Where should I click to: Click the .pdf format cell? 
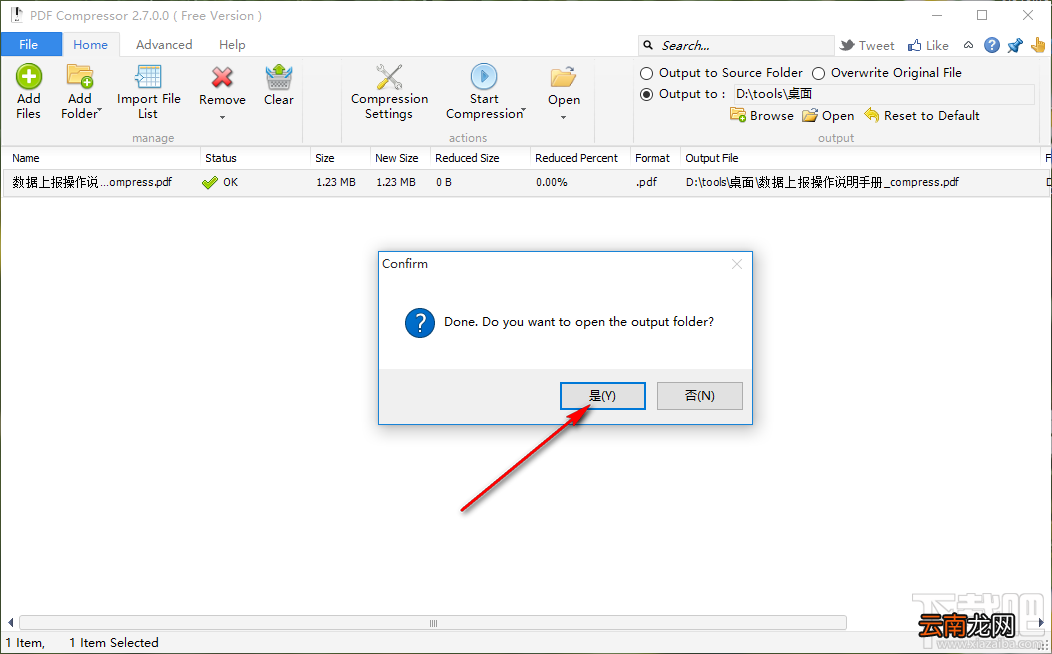(646, 182)
